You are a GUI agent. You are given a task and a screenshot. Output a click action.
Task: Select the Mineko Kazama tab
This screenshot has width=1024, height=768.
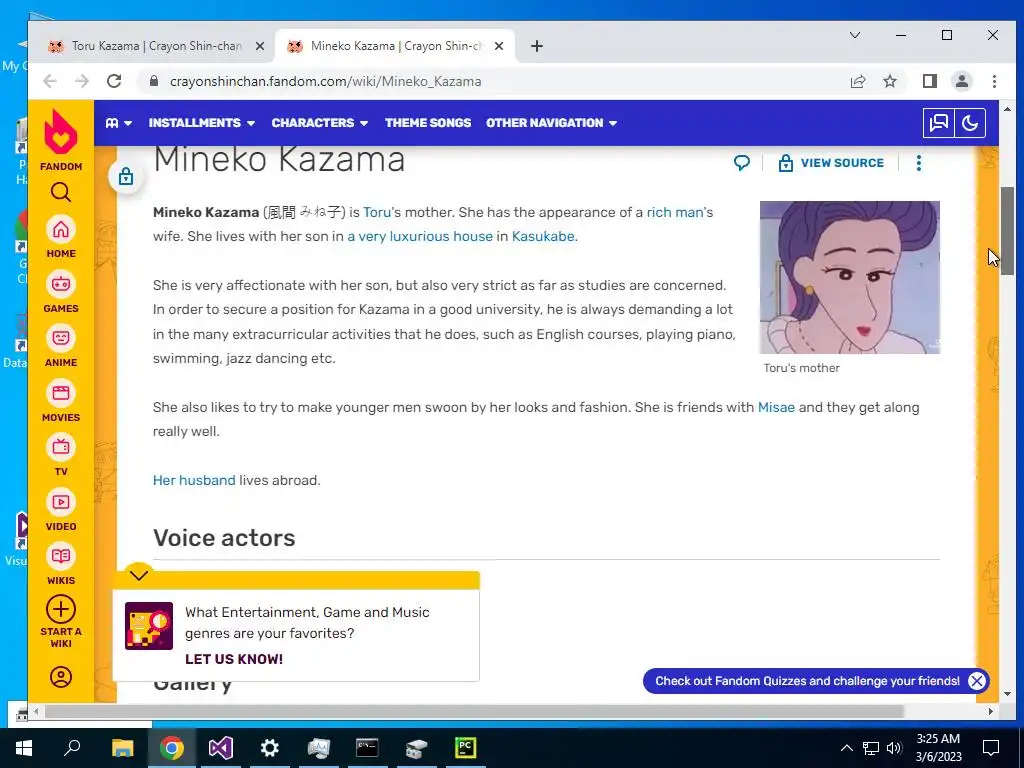pyautogui.click(x=393, y=46)
